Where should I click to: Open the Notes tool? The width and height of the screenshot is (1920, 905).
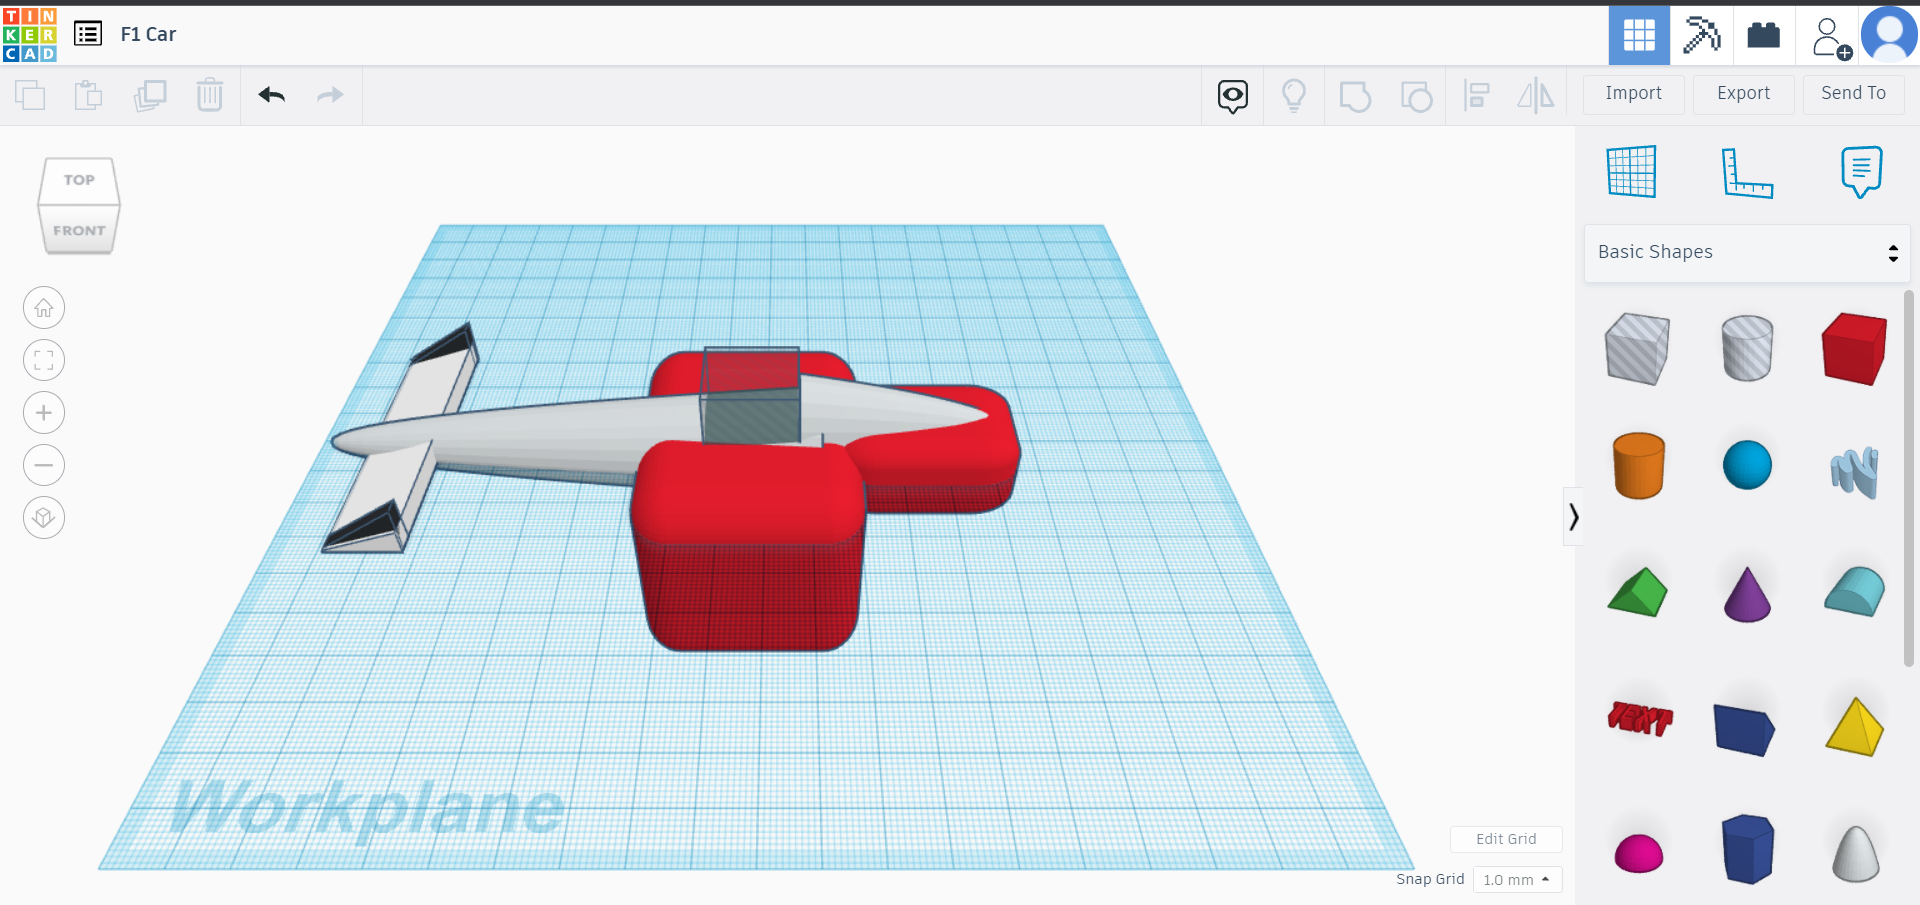pyautogui.click(x=1861, y=172)
